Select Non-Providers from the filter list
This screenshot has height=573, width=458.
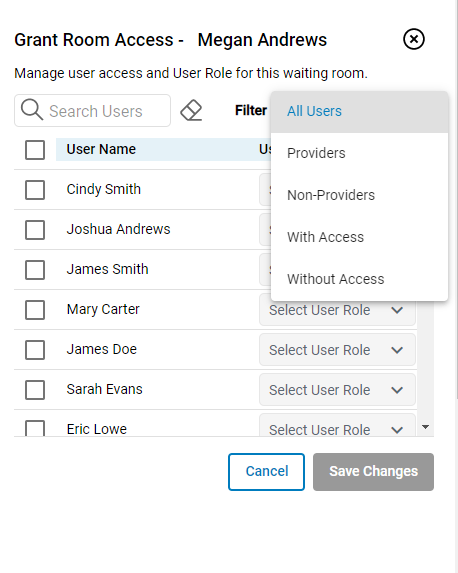click(x=359, y=195)
